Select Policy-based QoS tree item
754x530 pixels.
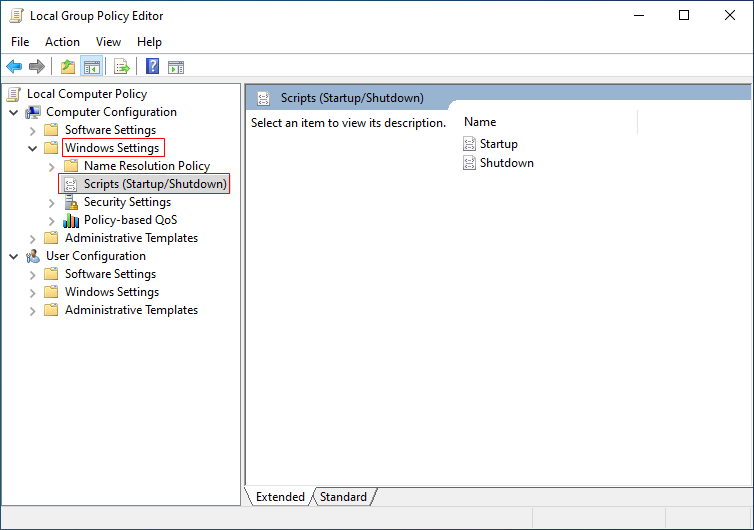click(x=131, y=220)
